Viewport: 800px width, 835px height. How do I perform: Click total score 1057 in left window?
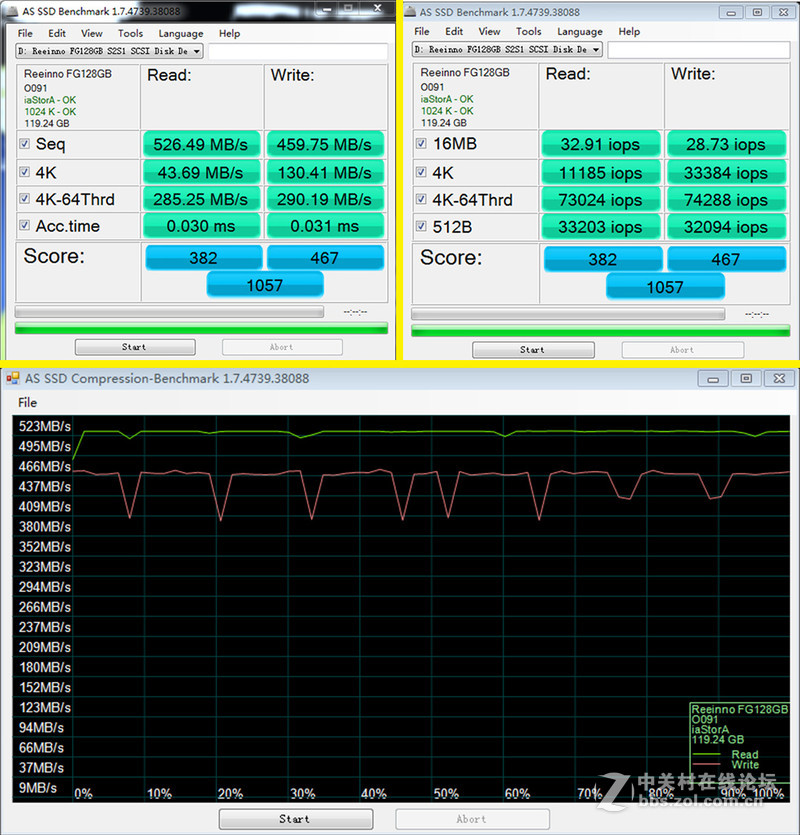tap(265, 285)
